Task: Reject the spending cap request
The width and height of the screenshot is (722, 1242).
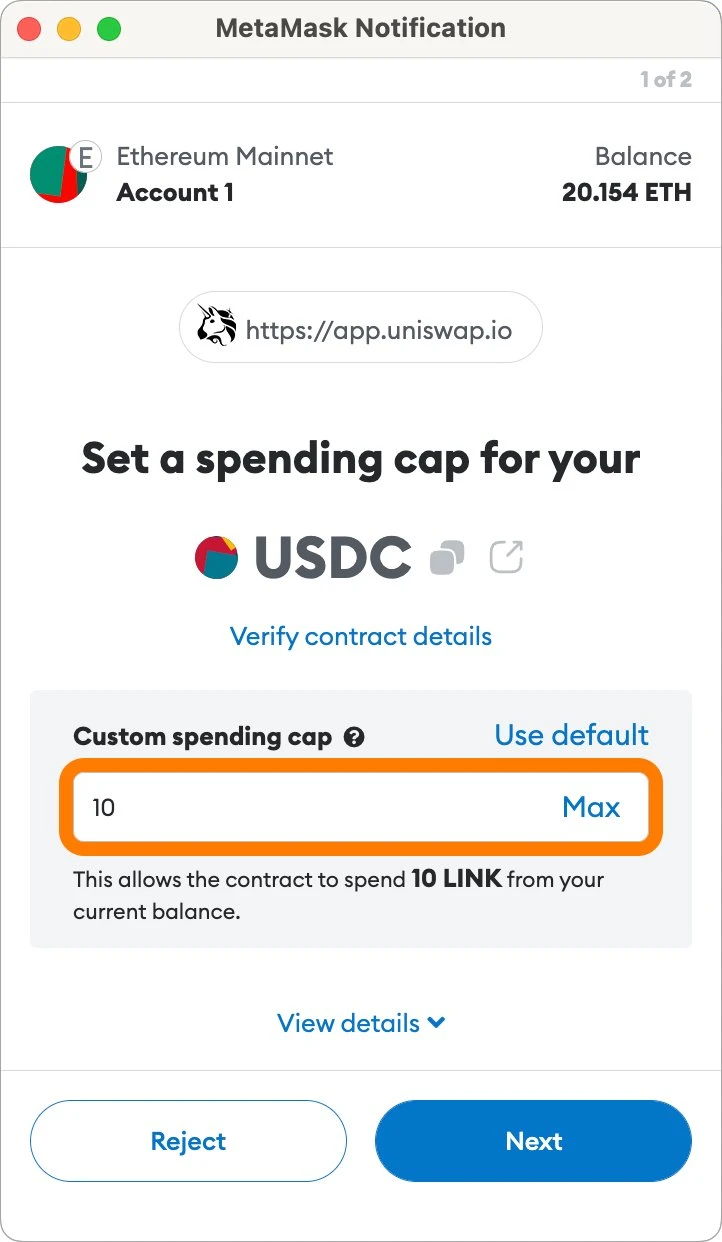Action: pyautogui.click(x=188, y=1141)
